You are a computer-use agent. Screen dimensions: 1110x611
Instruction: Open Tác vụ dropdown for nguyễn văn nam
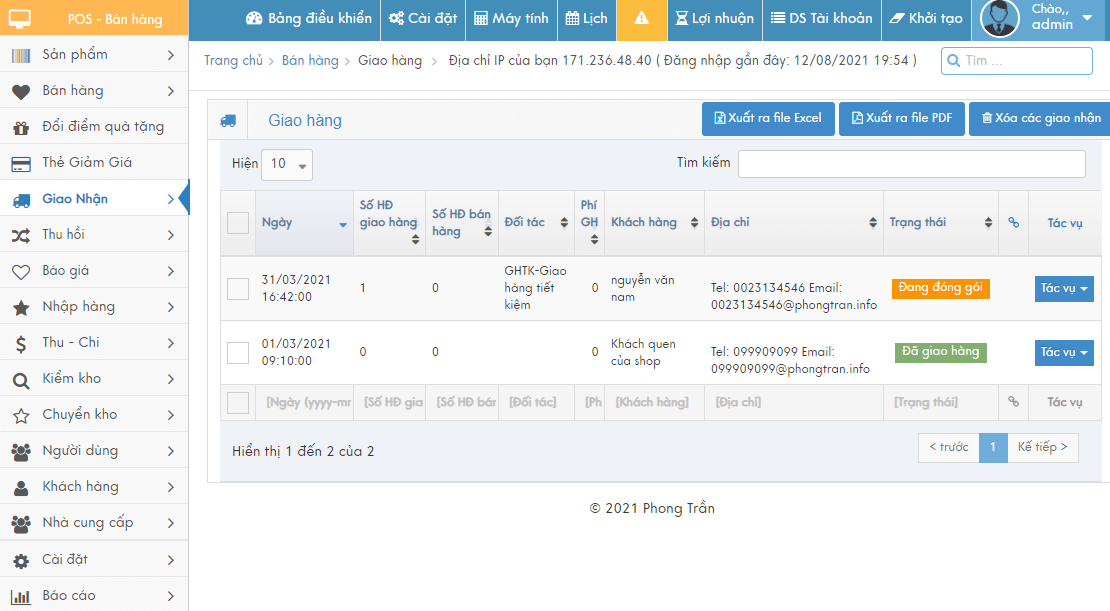tap(1063, 289)
